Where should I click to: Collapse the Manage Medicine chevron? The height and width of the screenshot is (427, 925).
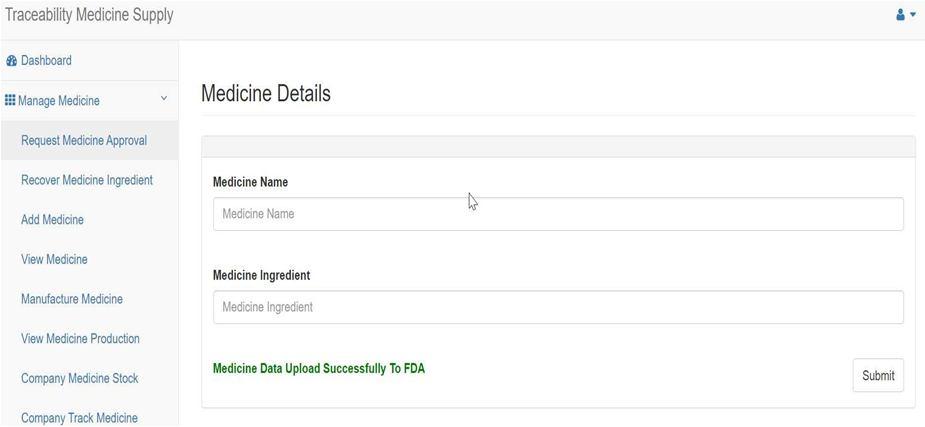164,98
